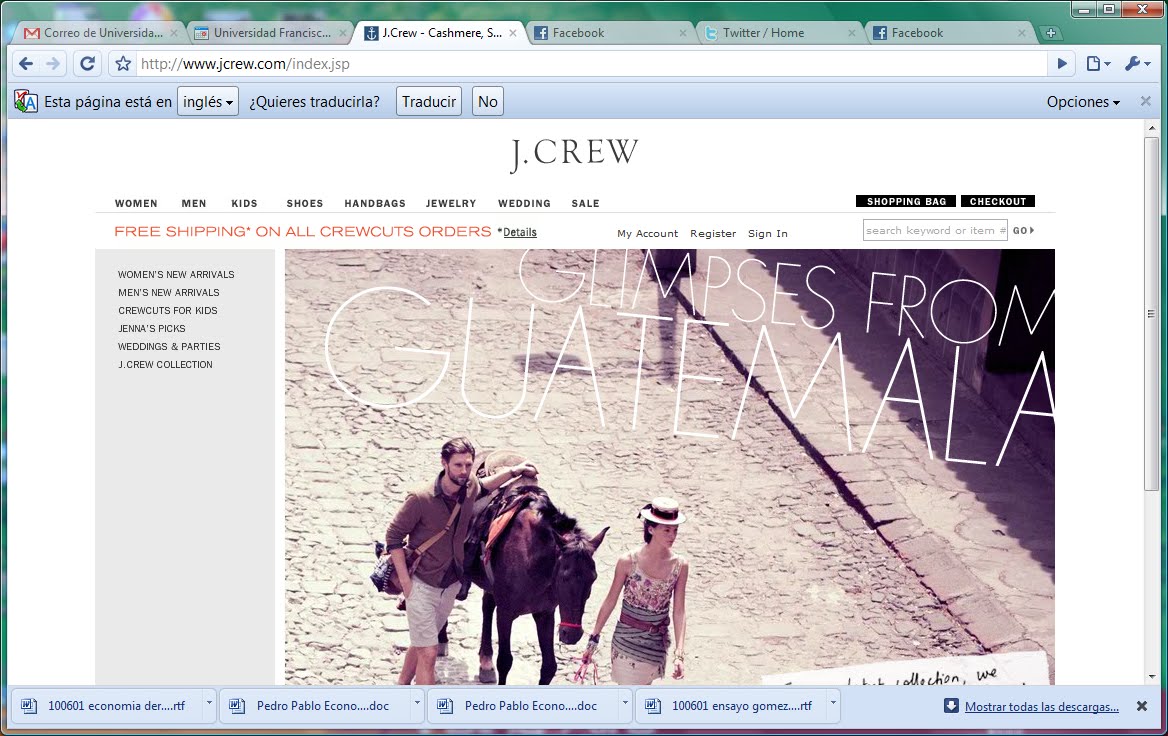Open the JEWELRY menu
1168x736 pixels.
451,203
